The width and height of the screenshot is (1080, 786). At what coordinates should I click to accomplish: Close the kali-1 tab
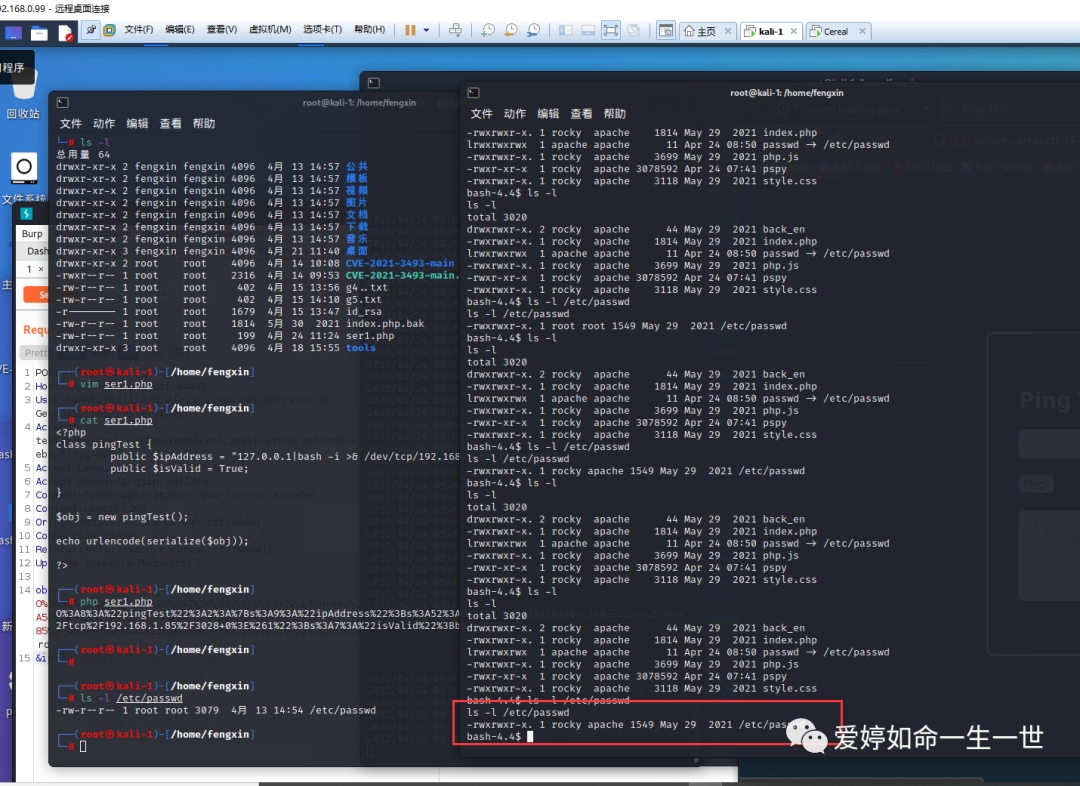pyautogui.click(x=793, y=31)
